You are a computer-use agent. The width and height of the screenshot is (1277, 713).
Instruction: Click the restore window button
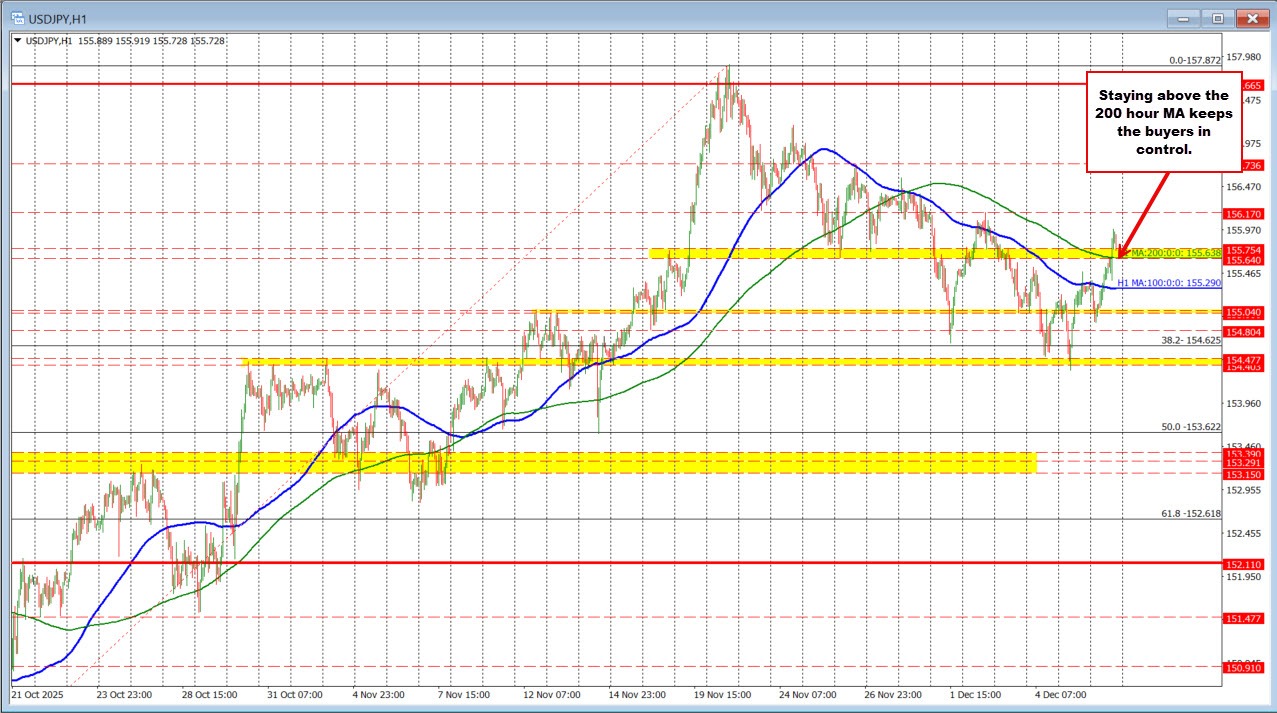click(x=1218, y=18)
